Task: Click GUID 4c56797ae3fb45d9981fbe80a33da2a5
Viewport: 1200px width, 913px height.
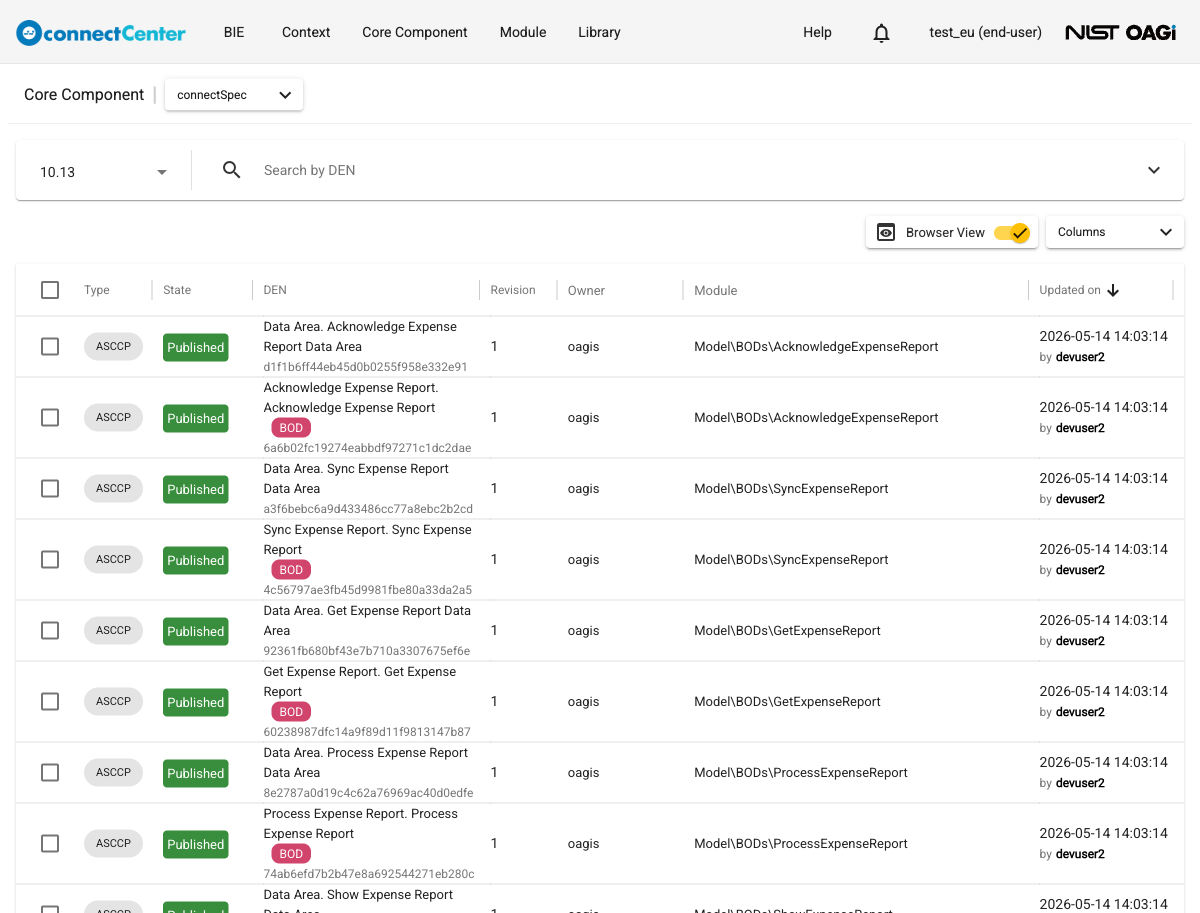Action: 367,590
